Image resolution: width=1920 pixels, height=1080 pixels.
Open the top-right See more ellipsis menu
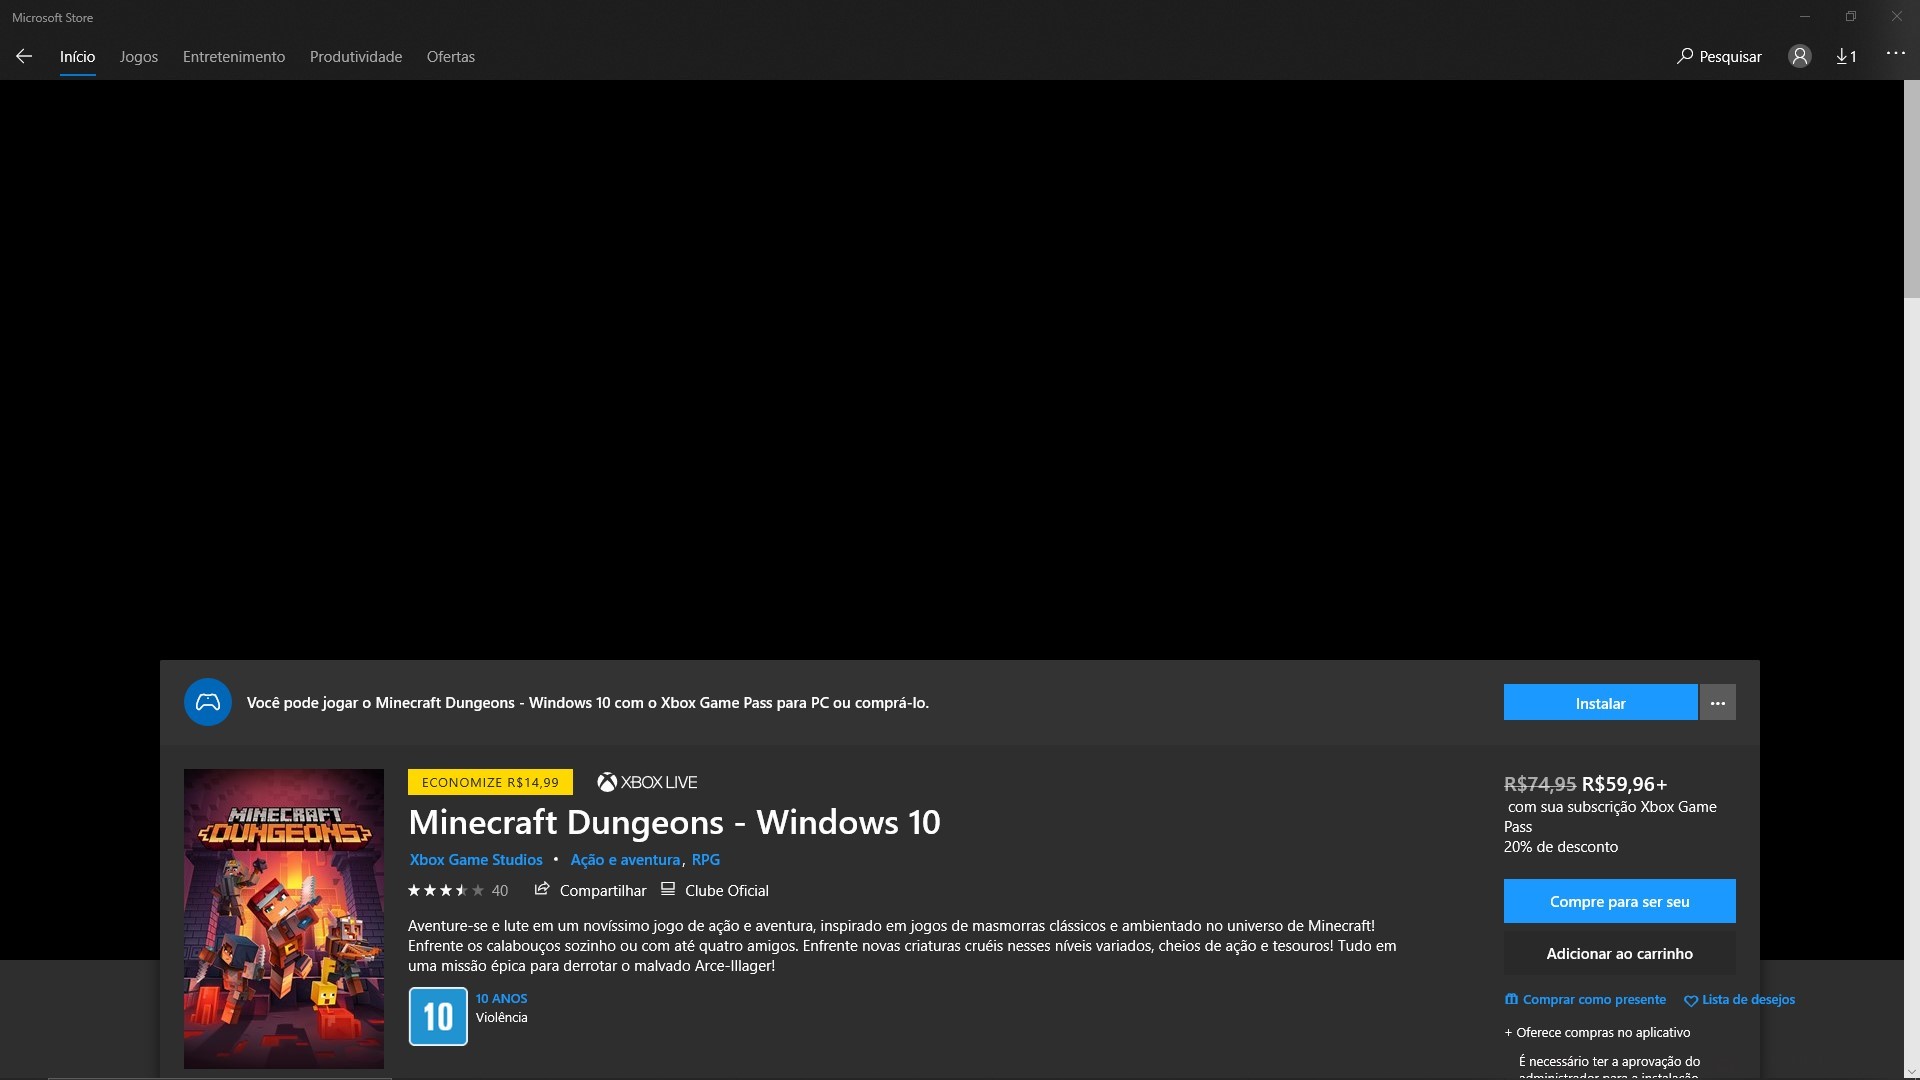(x=1896, y=54)
